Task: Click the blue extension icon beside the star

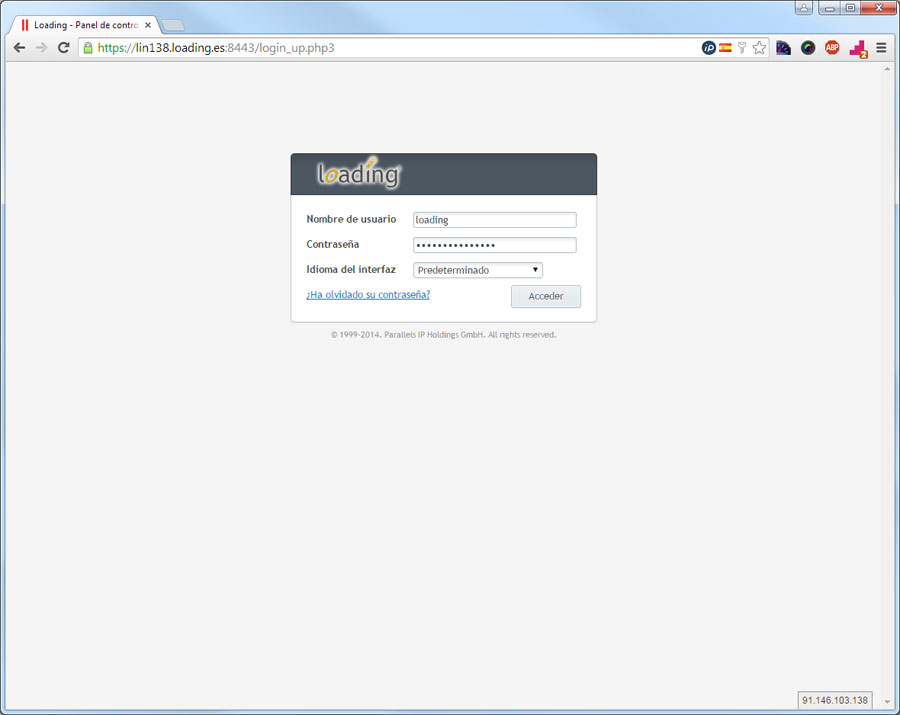Action: [x=783, y=48]
